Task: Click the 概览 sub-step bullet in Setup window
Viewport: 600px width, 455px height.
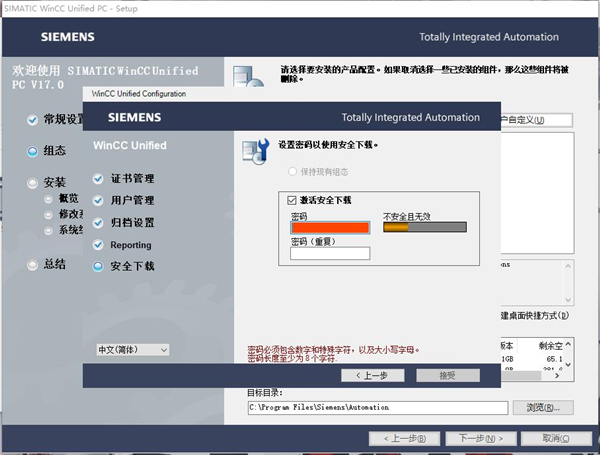Action: (x=48, y=199)
